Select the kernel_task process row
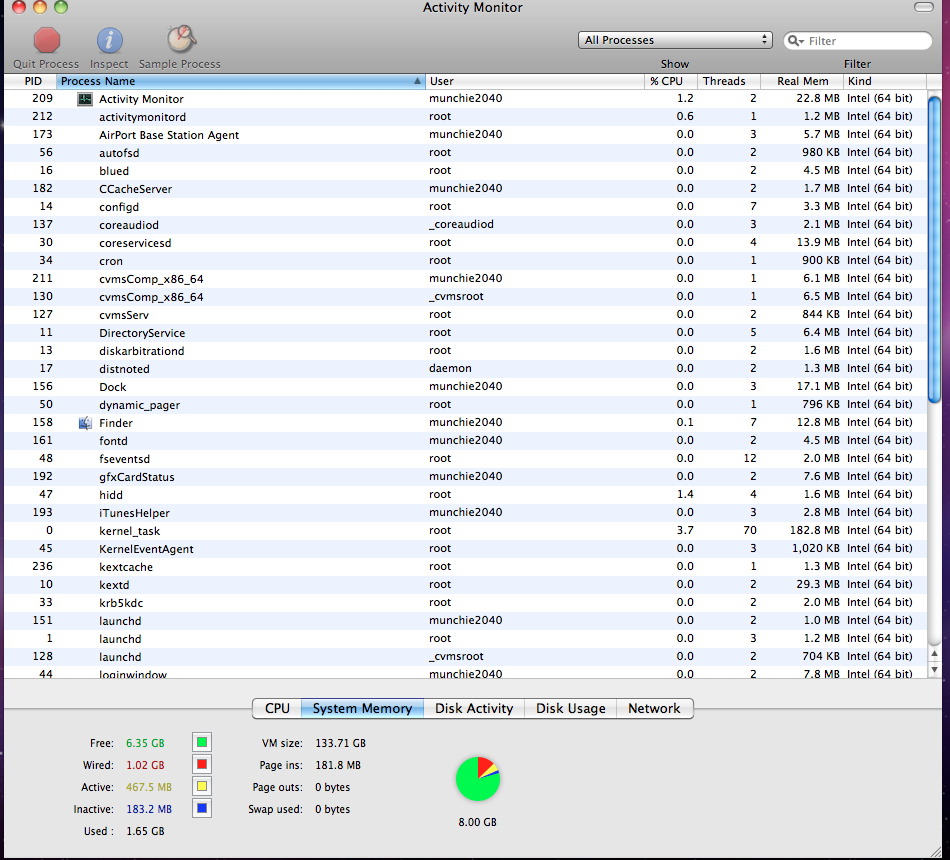The width and height of the screenshot is (950, 860). (465, 530)
